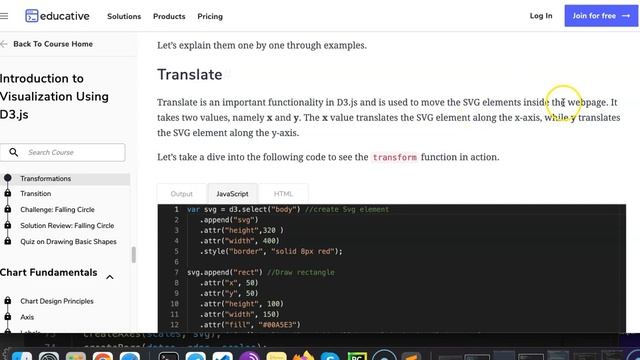Open the Products menu
This screenshot has width=640, height=360.
169,16
